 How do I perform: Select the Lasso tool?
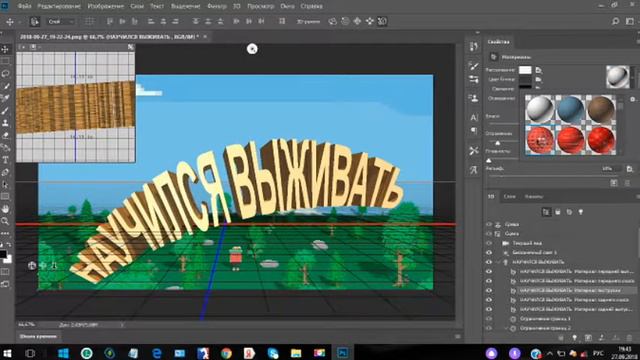point(5,74)
